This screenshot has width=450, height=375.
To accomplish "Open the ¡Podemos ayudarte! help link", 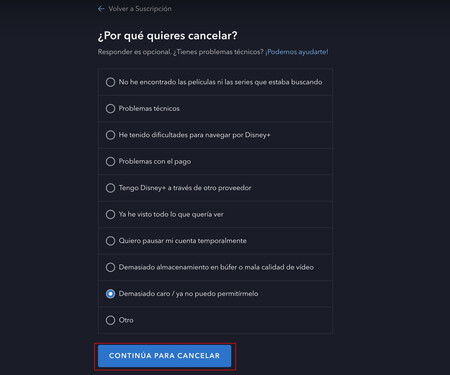I will coord(297,52).
